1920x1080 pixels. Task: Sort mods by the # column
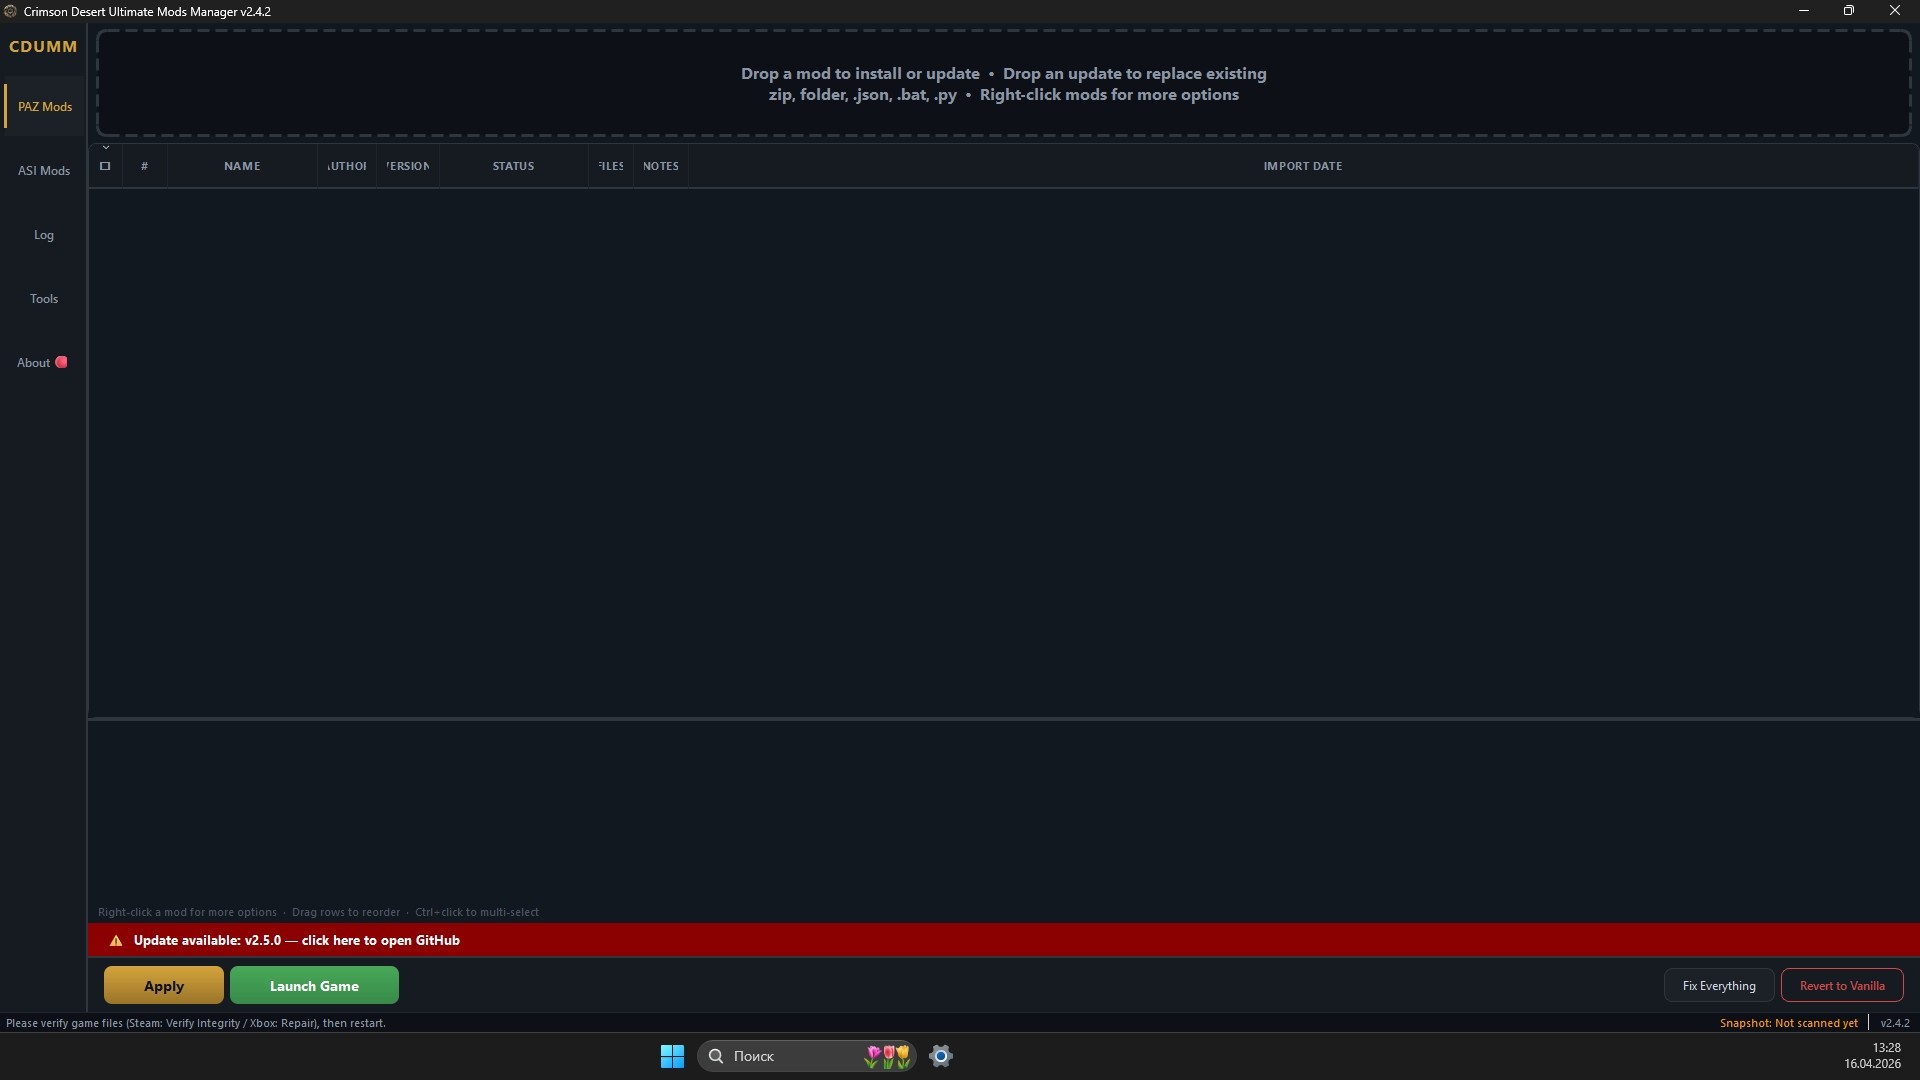click(145, 166)
